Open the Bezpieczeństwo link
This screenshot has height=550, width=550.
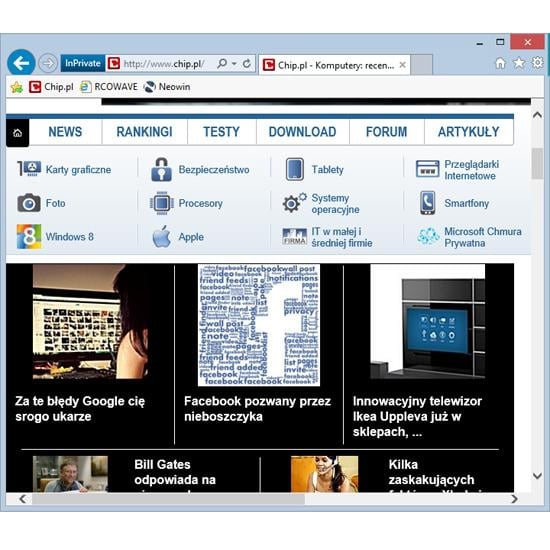214,170
